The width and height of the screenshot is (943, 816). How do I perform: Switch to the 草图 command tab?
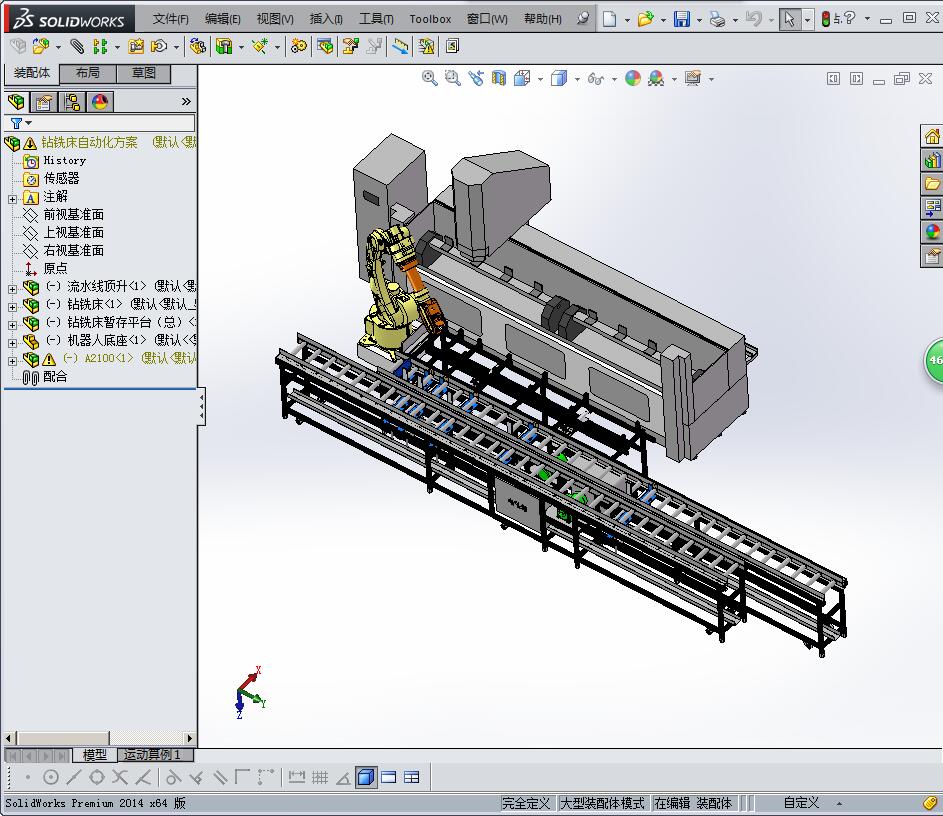tap(144, 73)
